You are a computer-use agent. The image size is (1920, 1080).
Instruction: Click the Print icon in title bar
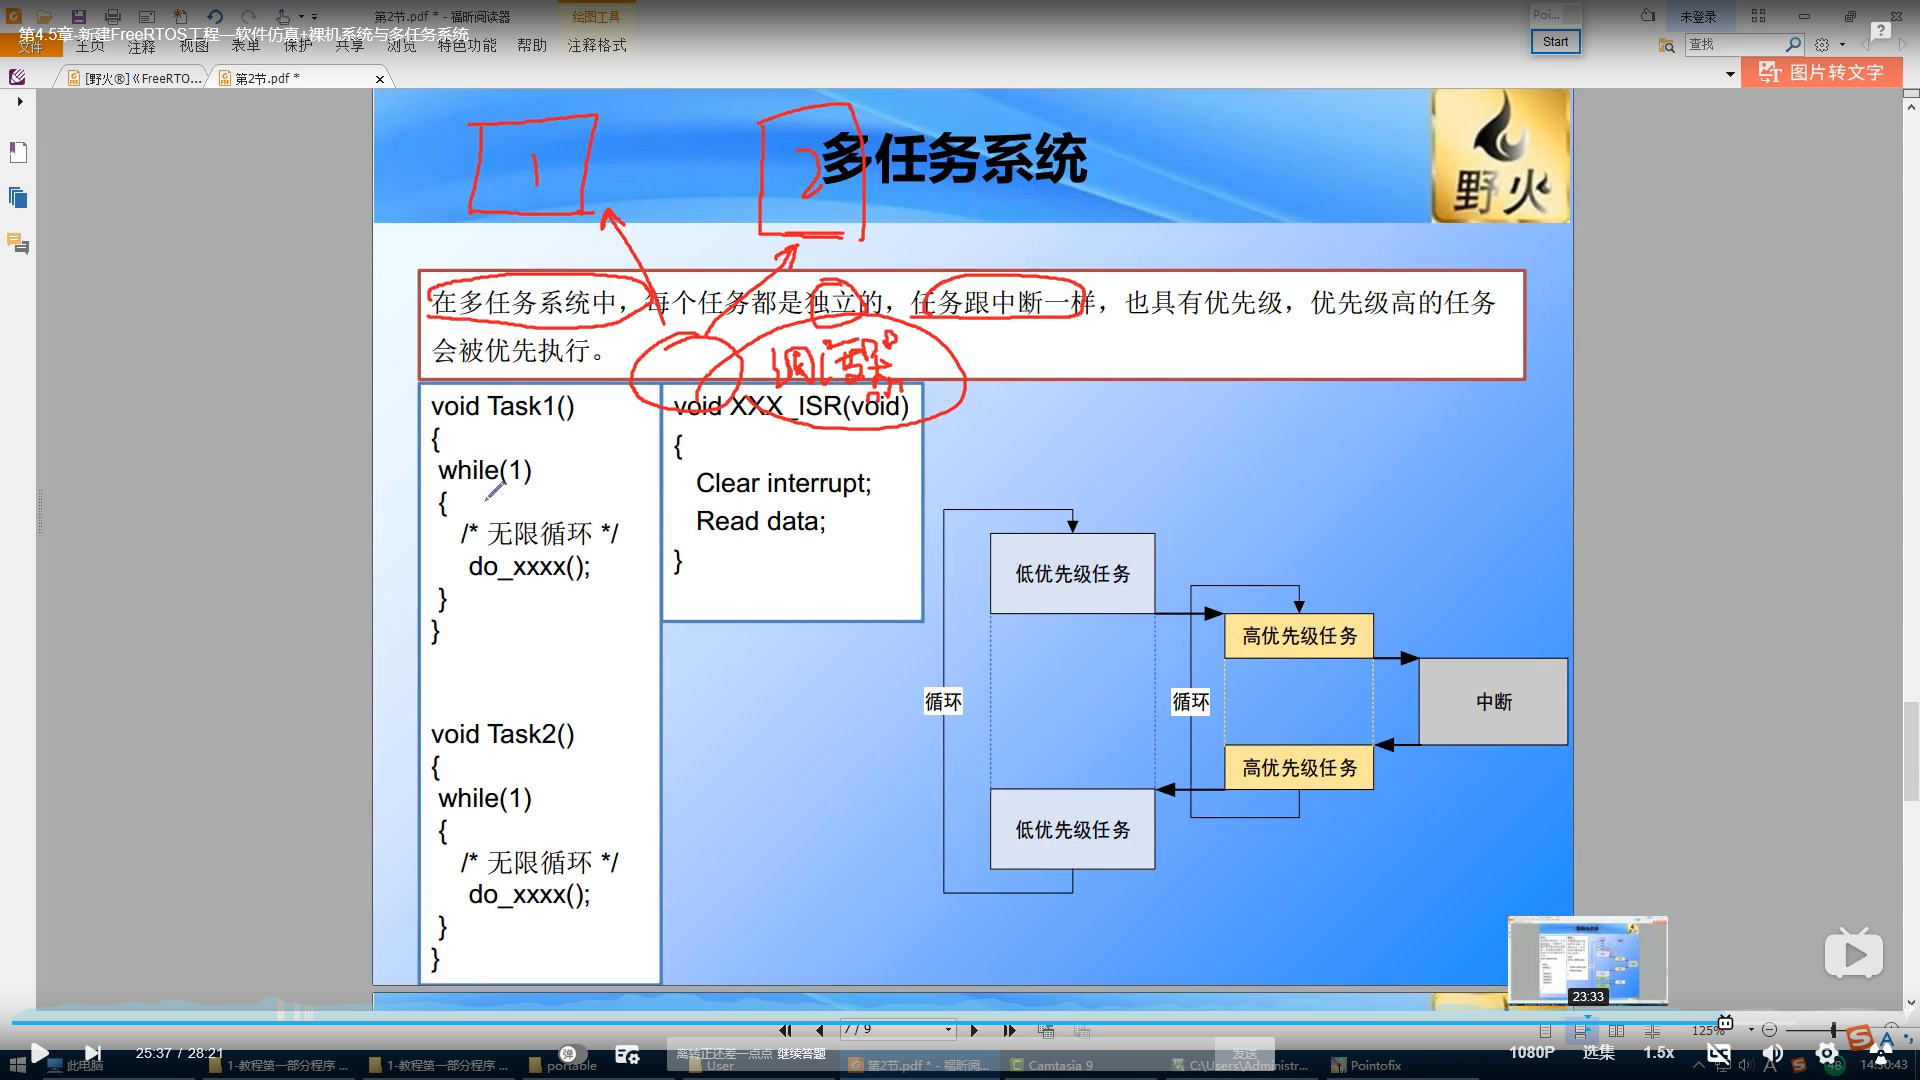(113, 16)
